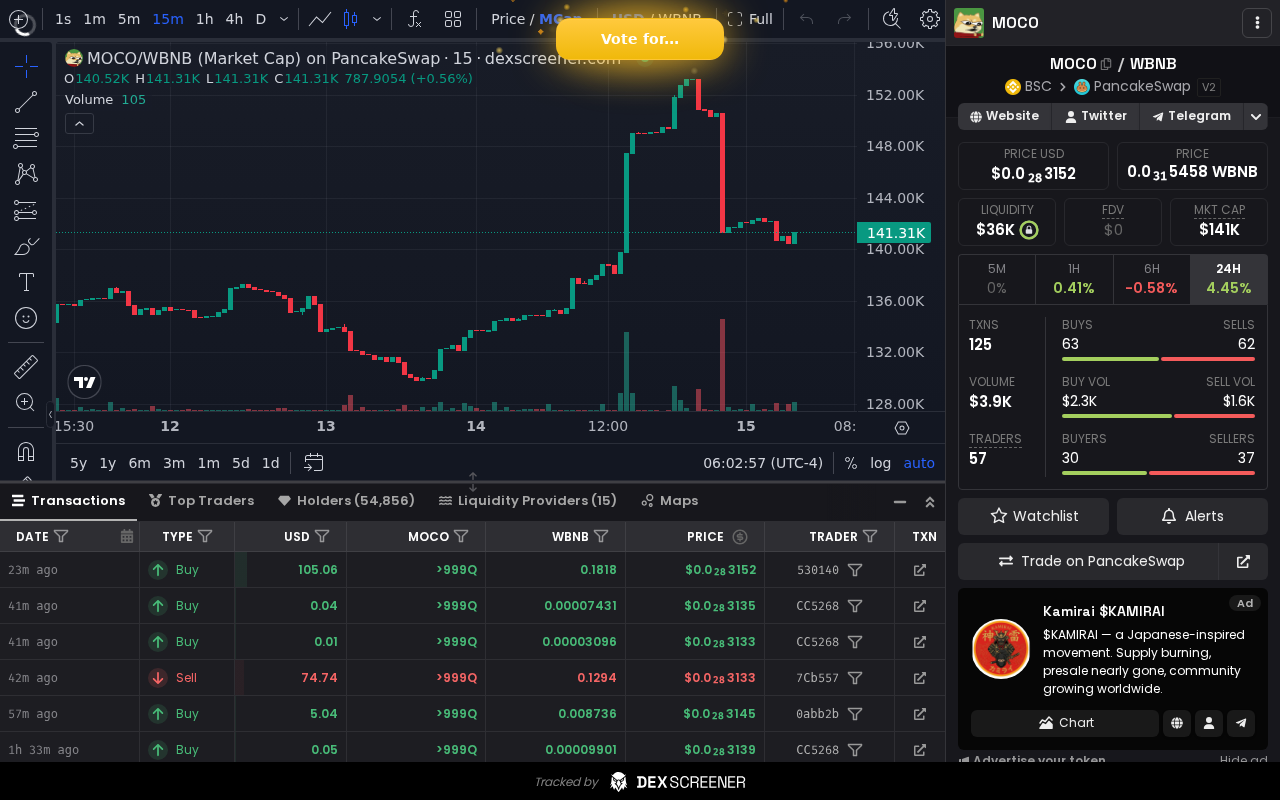Toggle the PRICE column currency

coord(740,537)
